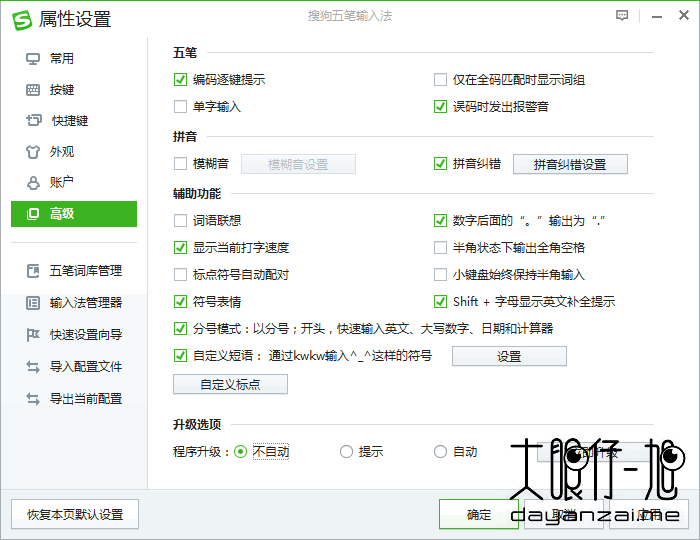Click the 快速设置向导 flag icon

click(x=33, y=335)
